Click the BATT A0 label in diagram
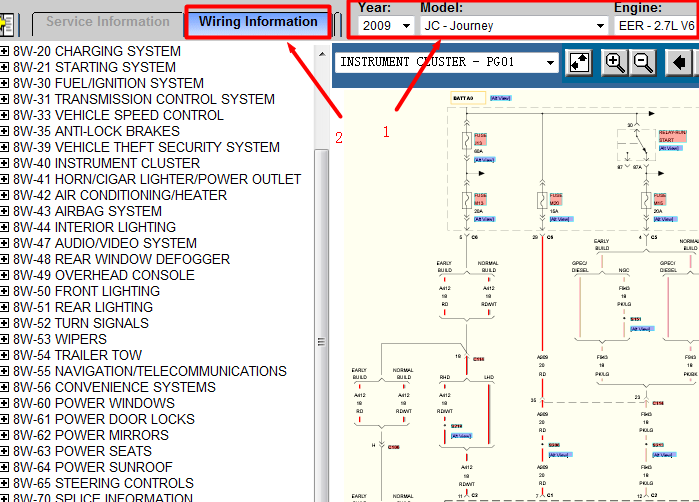The height and width of the screenshot is (502, 699). pos(468,98)
